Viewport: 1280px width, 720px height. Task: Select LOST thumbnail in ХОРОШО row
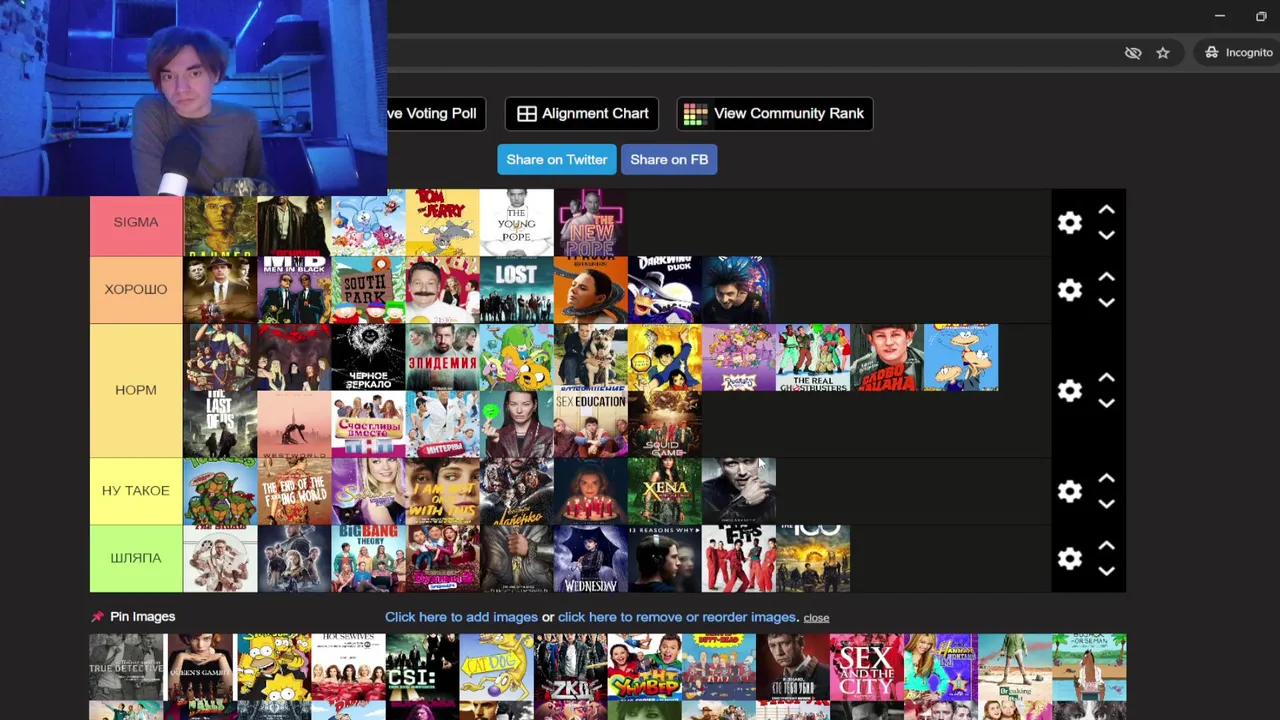pyautogui.click(x=516, y=290)
